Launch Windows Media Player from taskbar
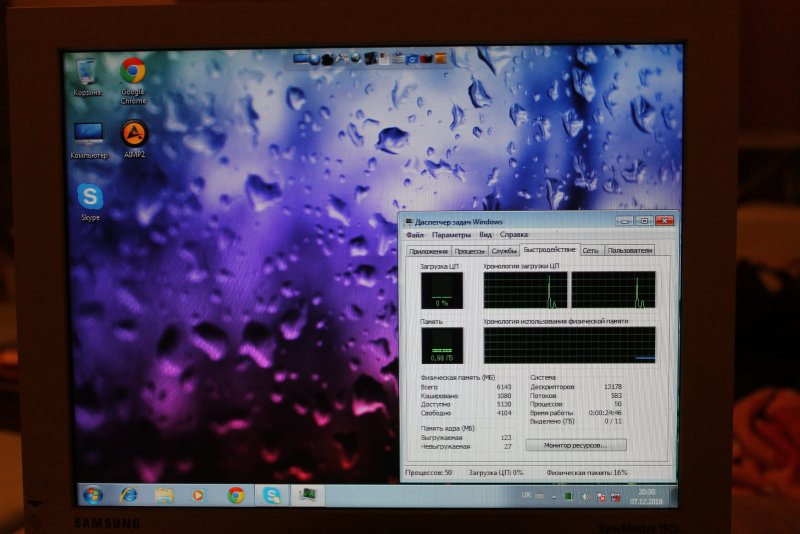 point(199,495)
